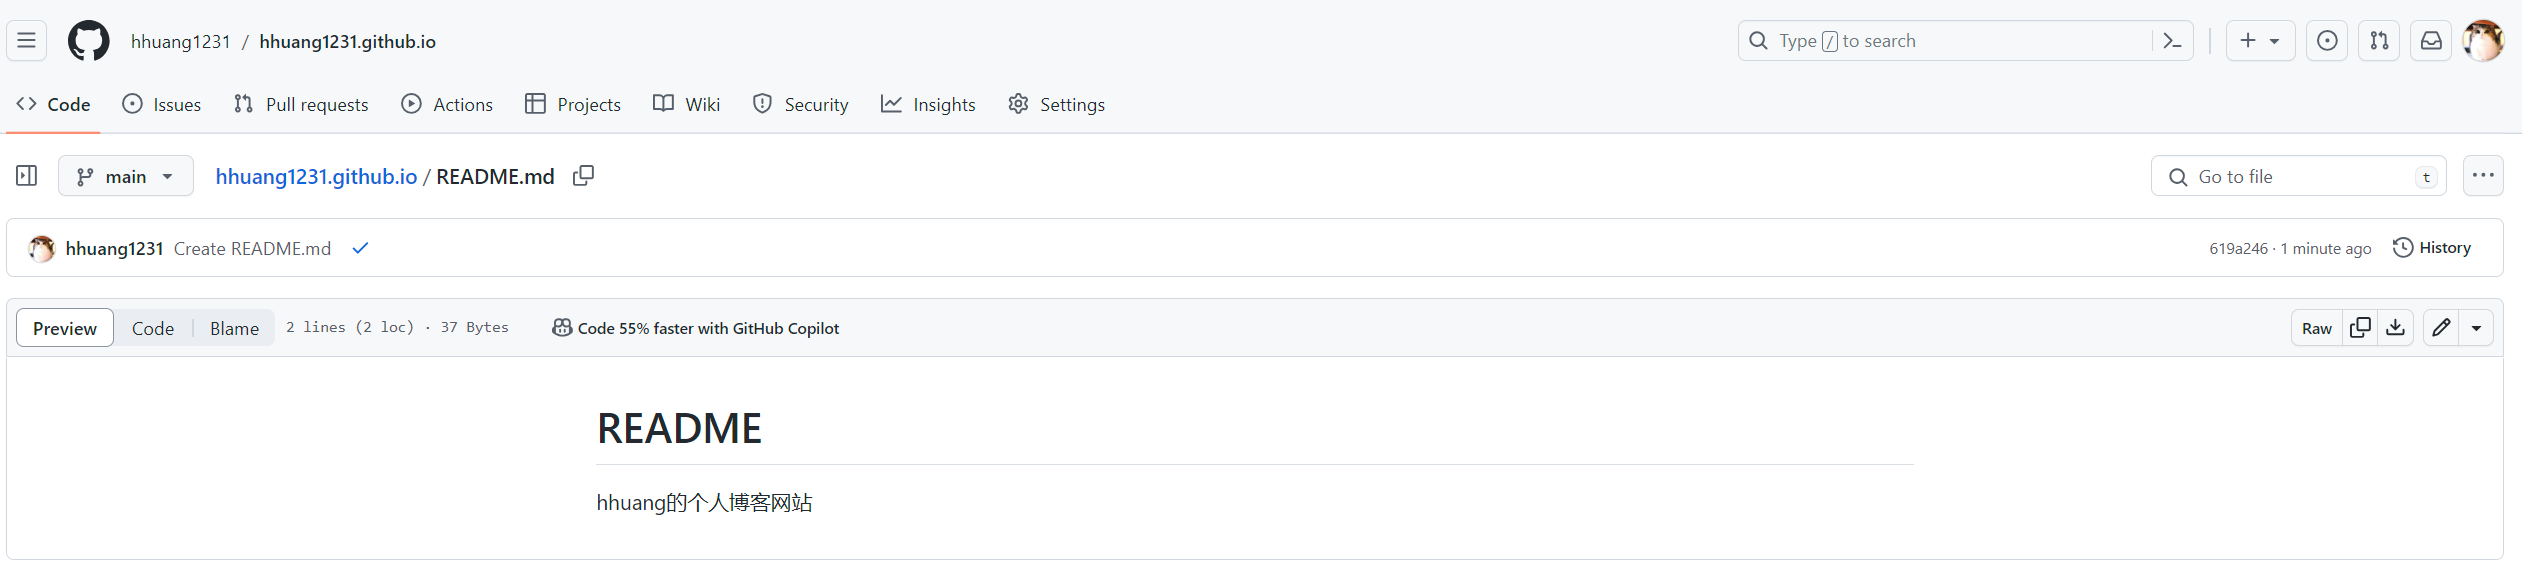Focus the Go to file input
2522x581 pixels.
[x=2298, y=177]
